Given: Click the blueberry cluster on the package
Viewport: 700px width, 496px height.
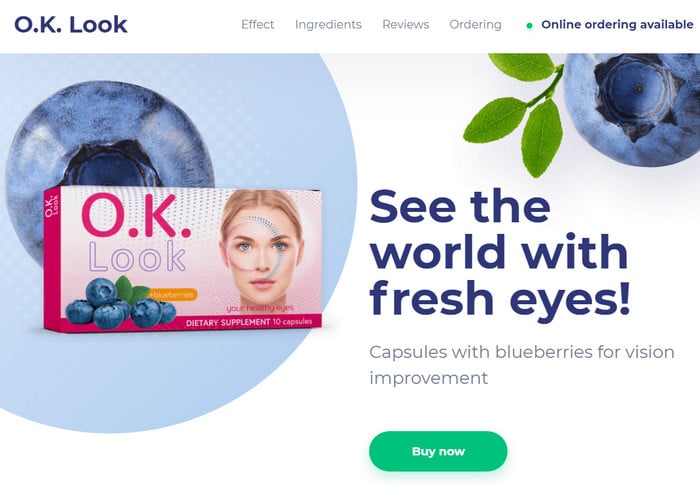Looking at the screenshot, I should point(121,303).
